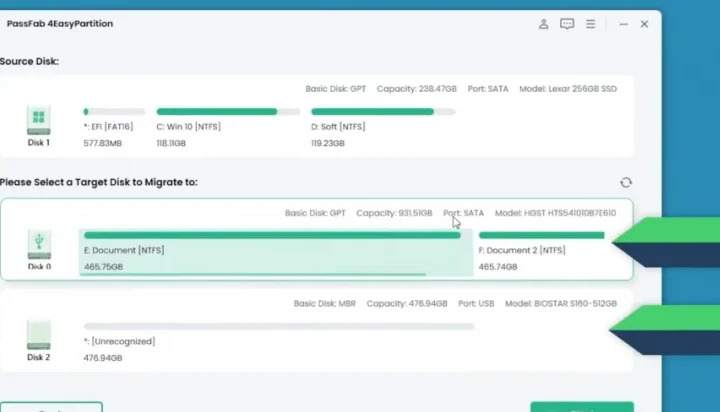Click the 577.83MB size text

102,143
